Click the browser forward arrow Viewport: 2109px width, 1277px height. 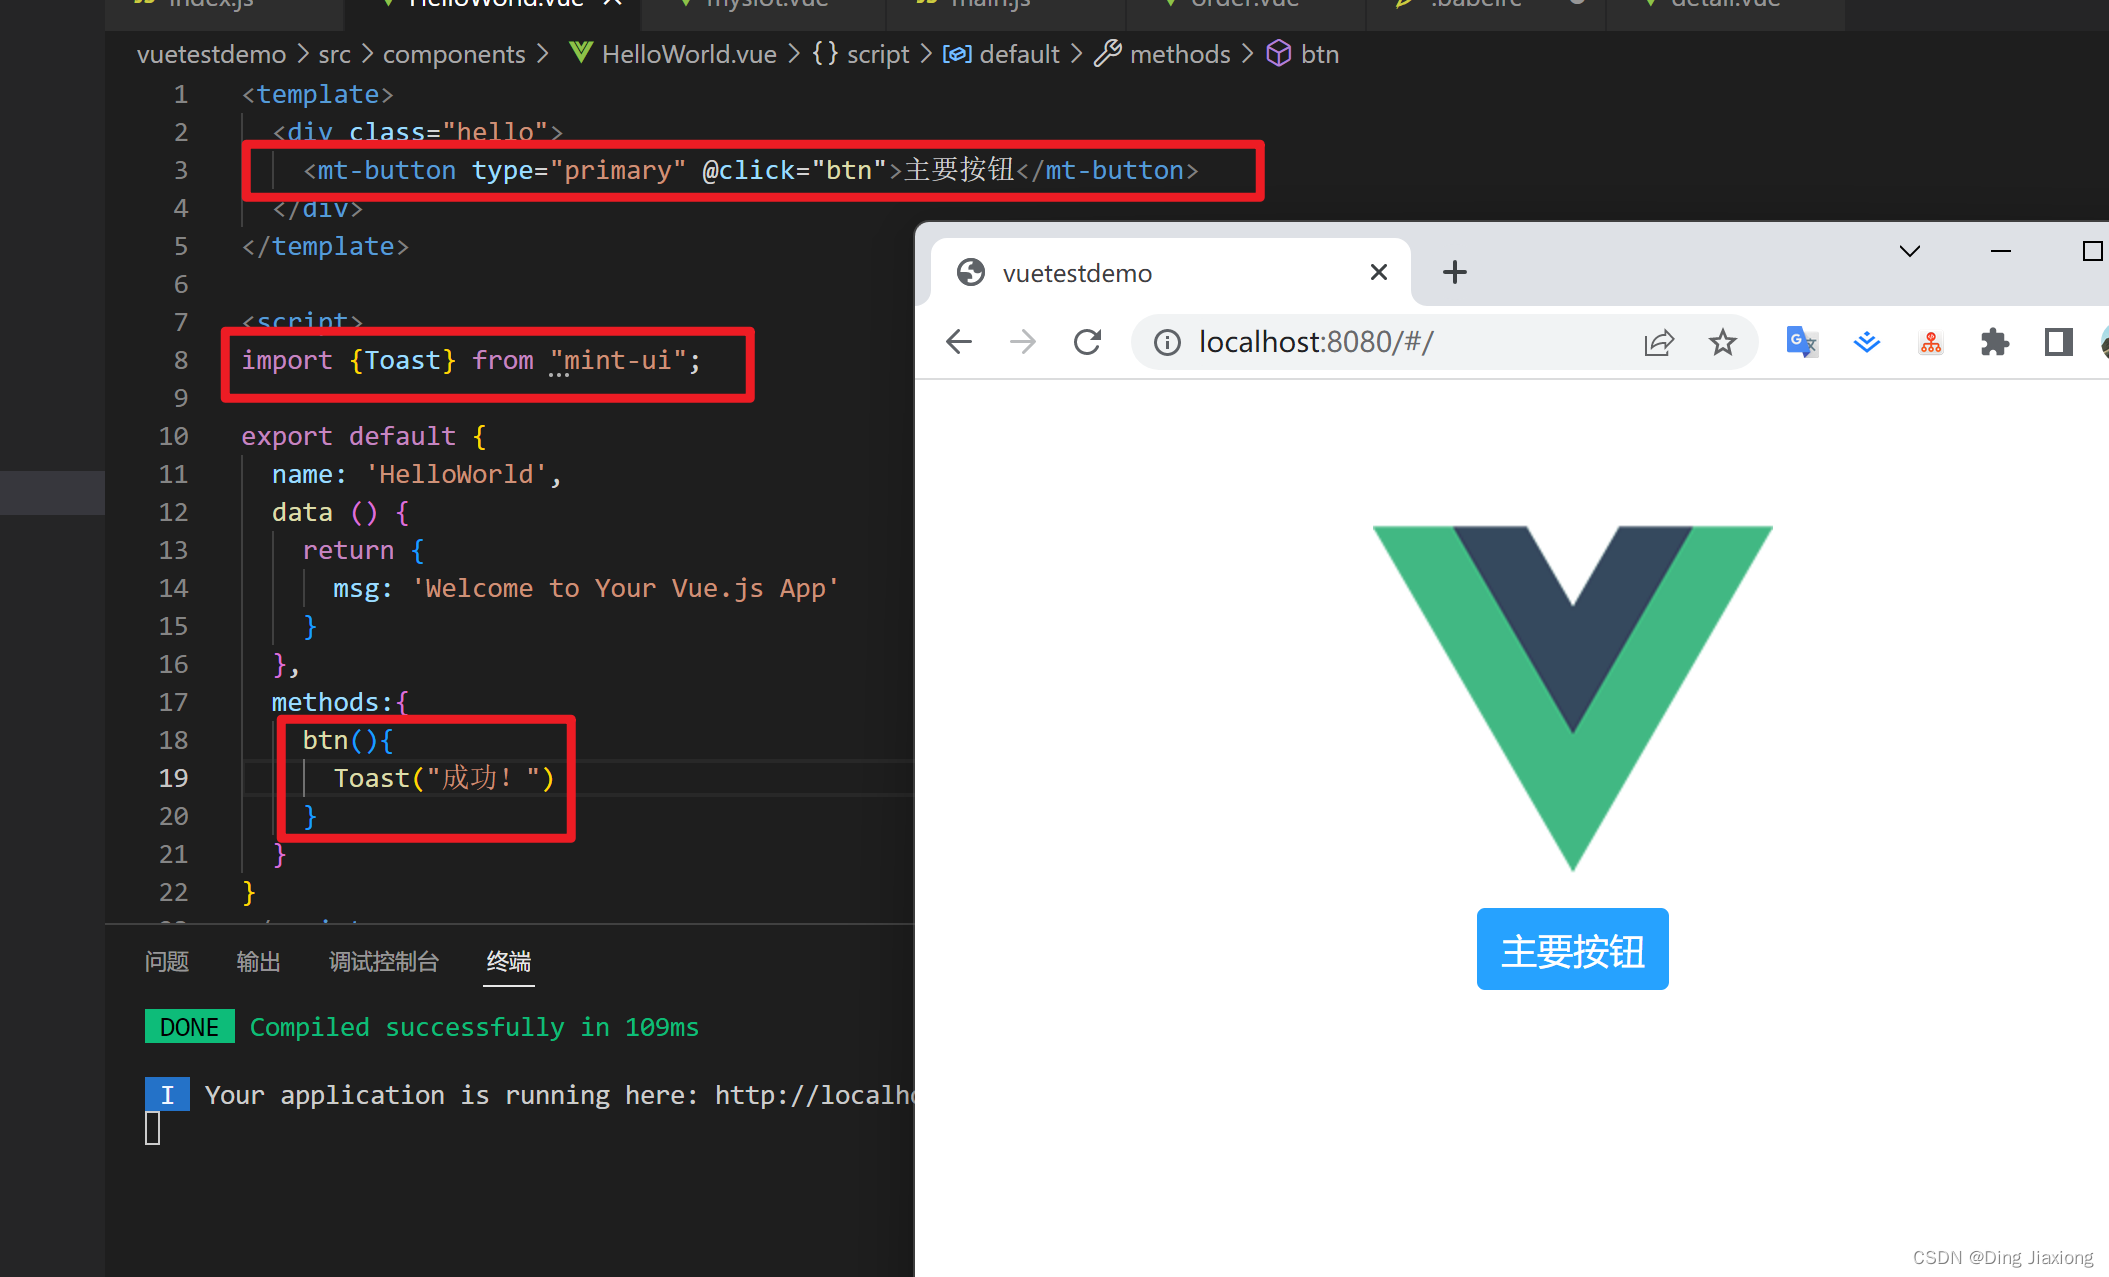1022,342
